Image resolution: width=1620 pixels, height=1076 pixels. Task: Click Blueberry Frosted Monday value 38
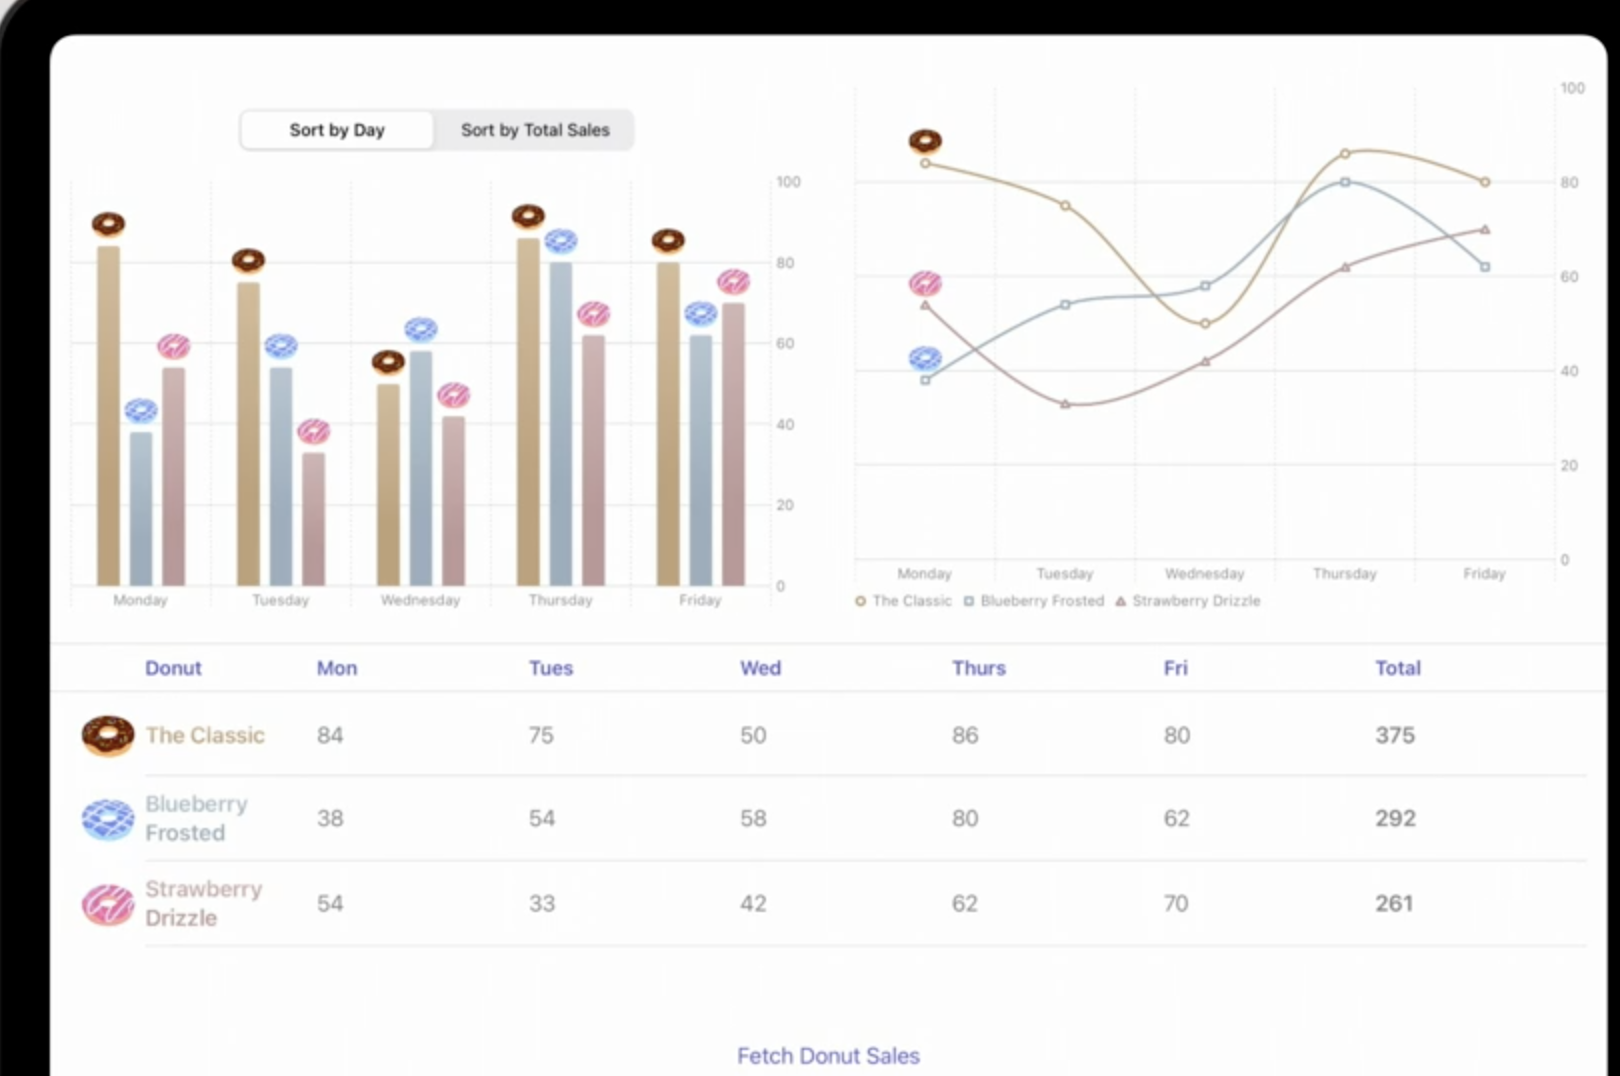tap(330, 819)
